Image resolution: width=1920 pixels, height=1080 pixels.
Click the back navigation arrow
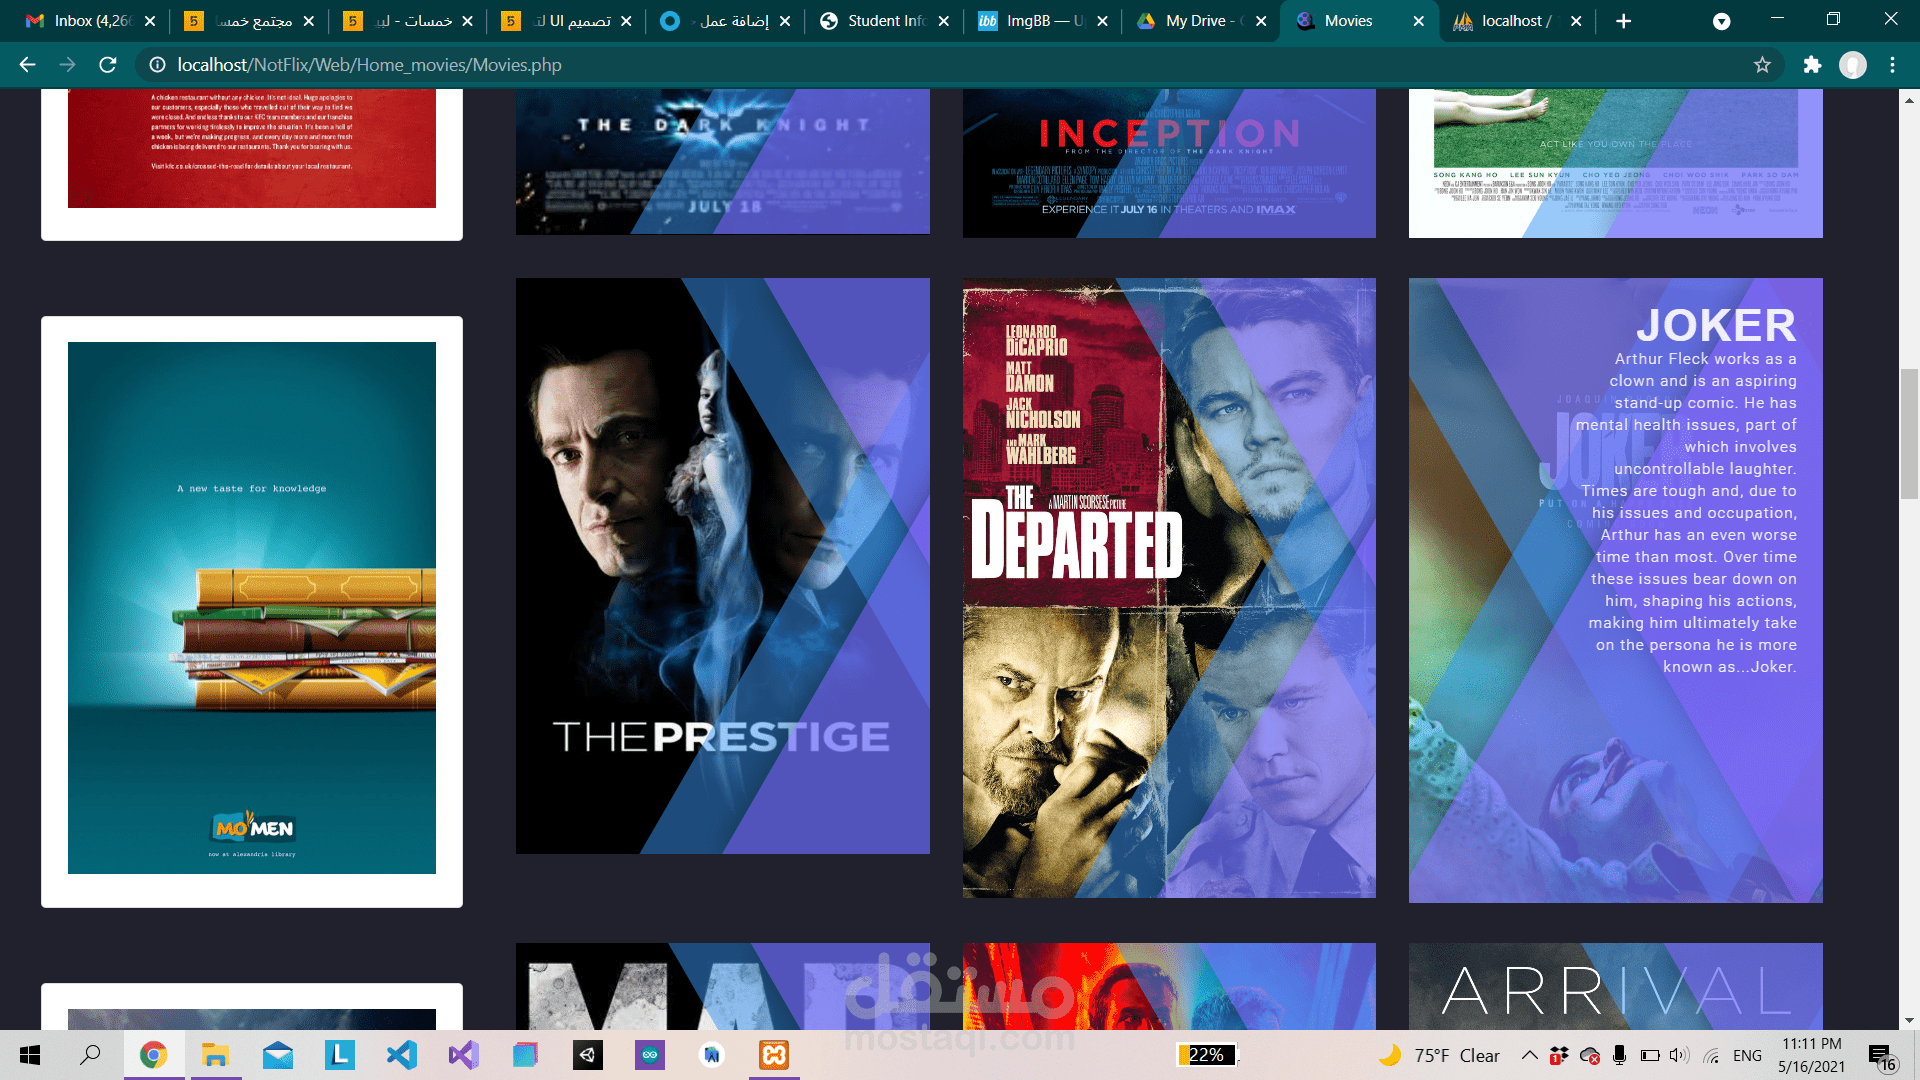coord(27,65)
